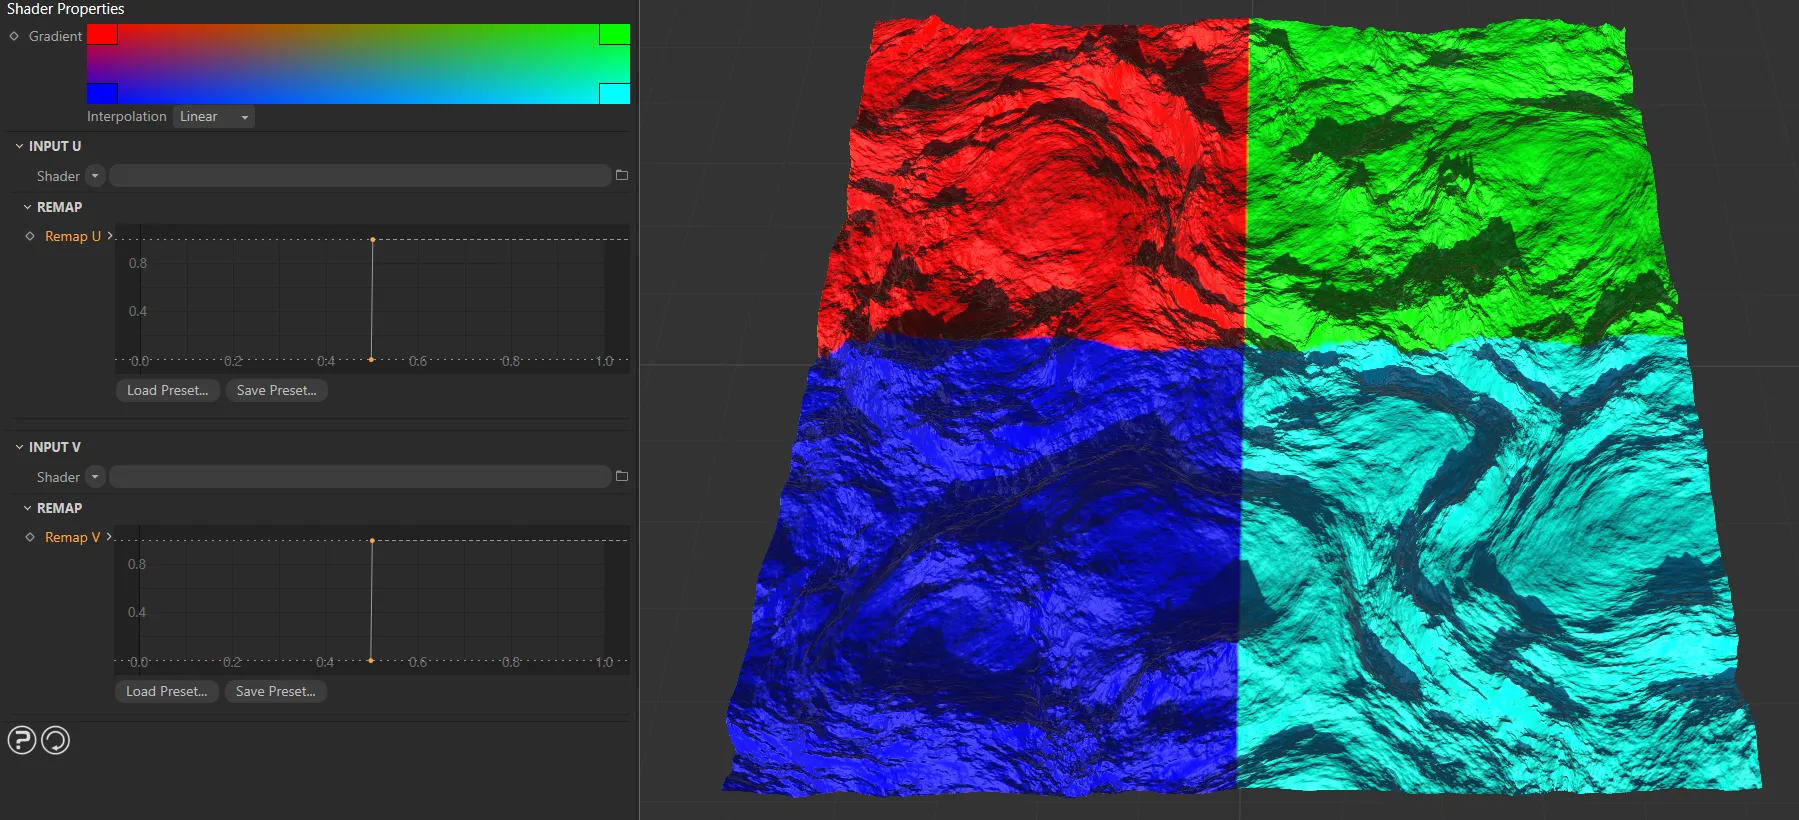The width and height of the screenshot is (1799, 820).
Task: Select top curve point in Remap U
Action: tap(373, 240)
